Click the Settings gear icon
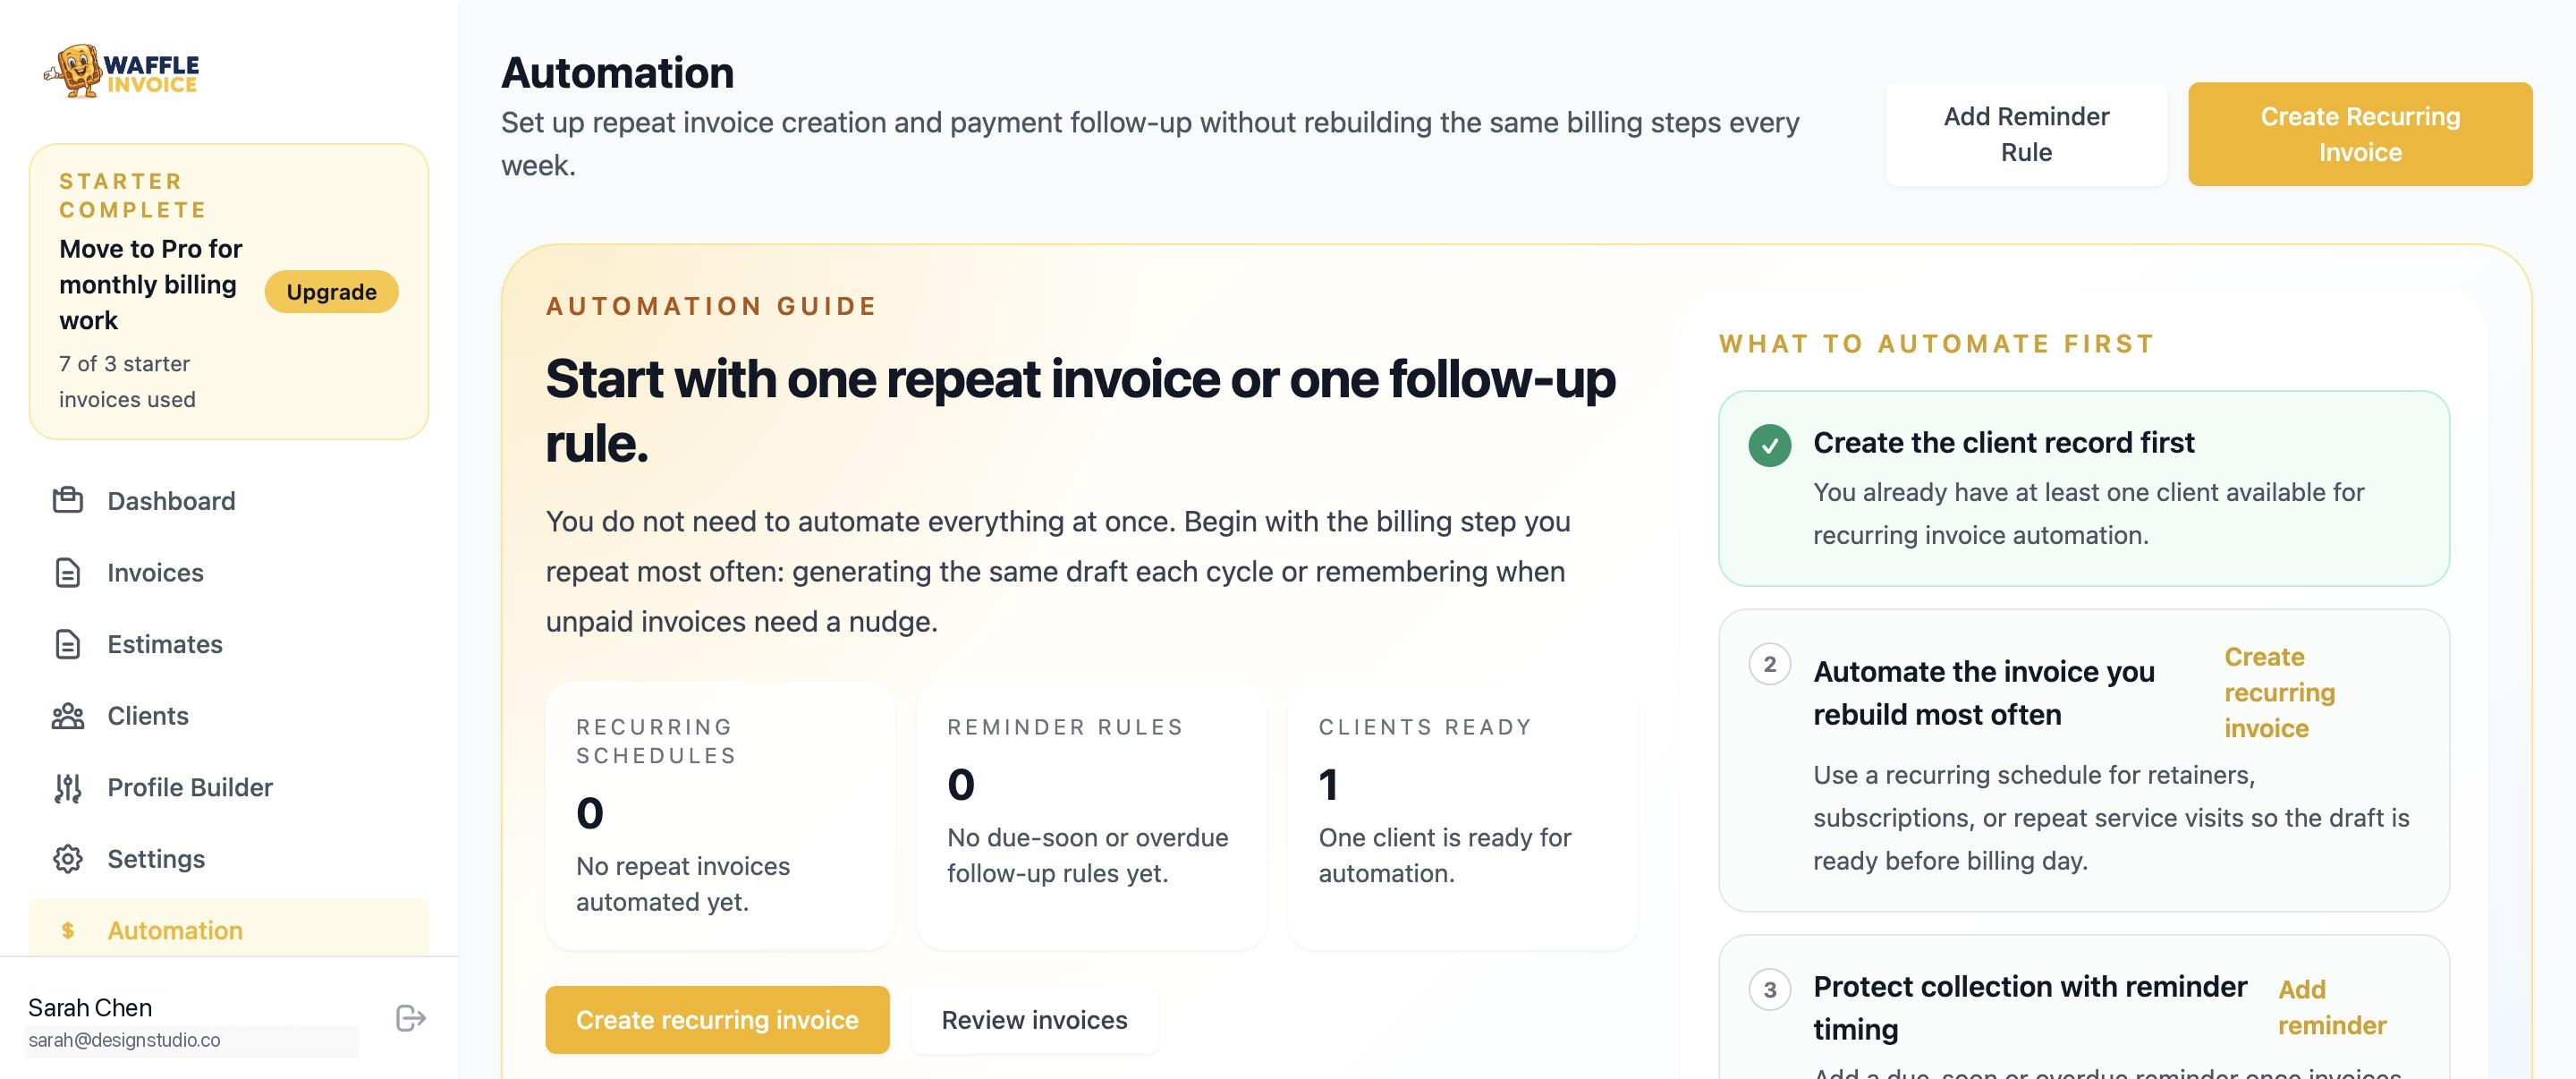This screenshot has width=2576, height=1079. click(66, 858)
